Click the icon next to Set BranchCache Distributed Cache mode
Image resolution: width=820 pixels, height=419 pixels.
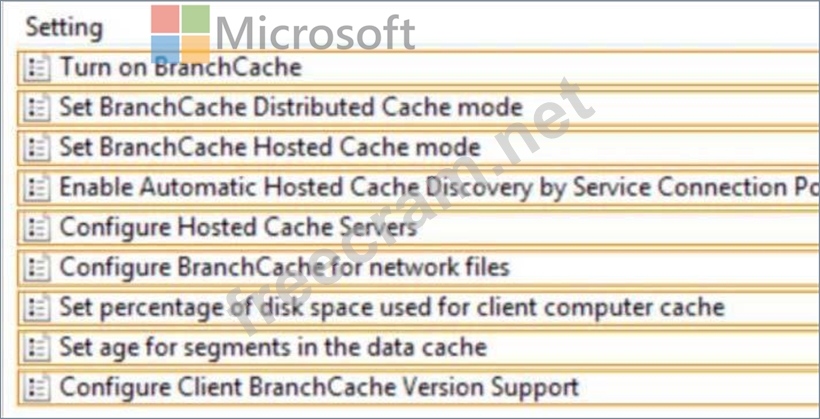click(x=37, y=108)
